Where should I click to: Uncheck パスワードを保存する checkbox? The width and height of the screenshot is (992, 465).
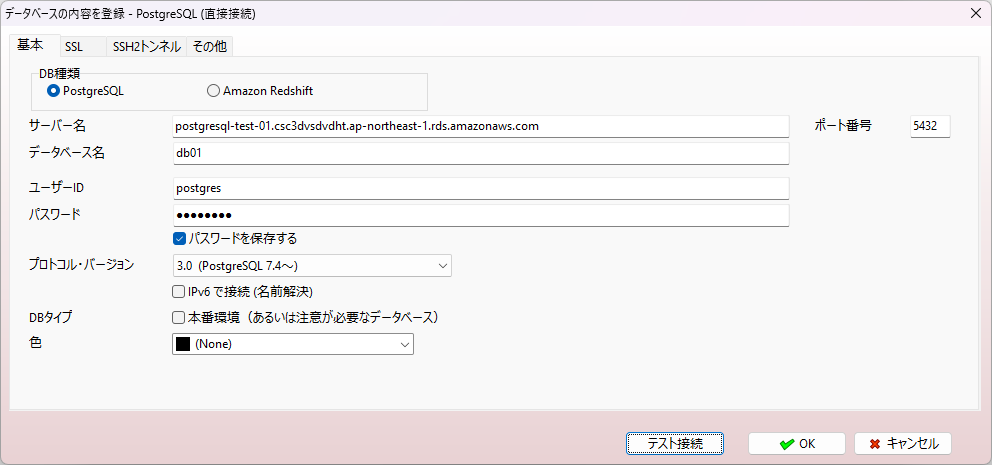(x=178, y=239)
